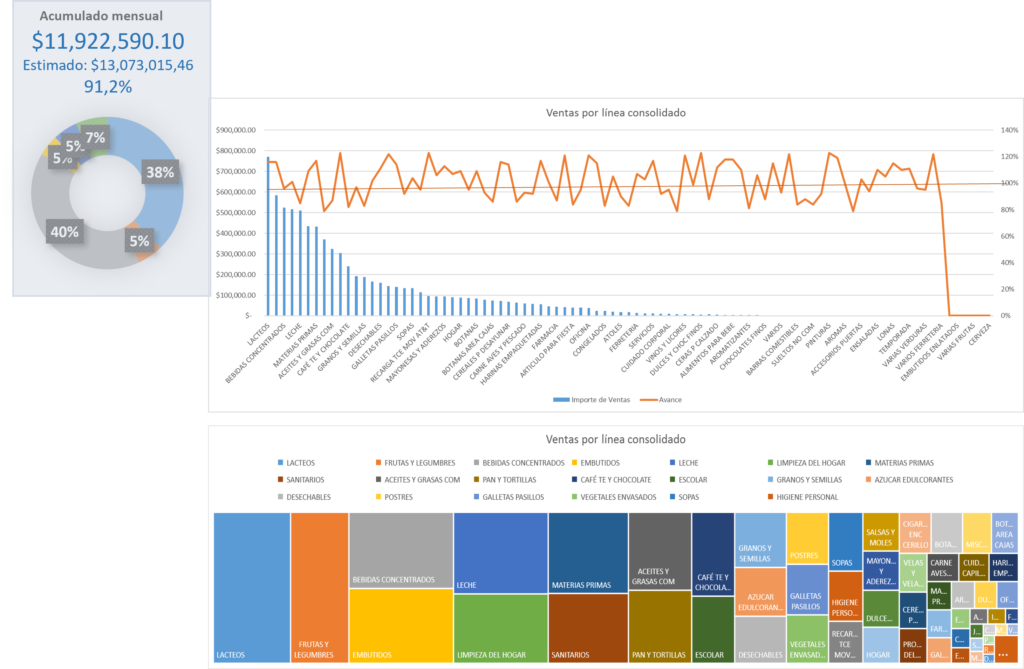Viewport: 1024px width, 669px height.
Task: Click the bar chart title text
Action: [617, 112]
